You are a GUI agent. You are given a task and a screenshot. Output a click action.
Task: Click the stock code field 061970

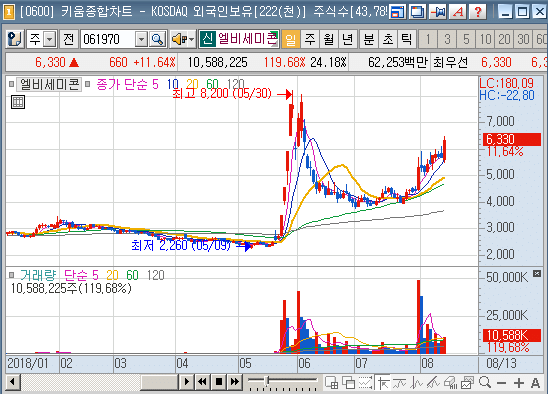[108, 39]
